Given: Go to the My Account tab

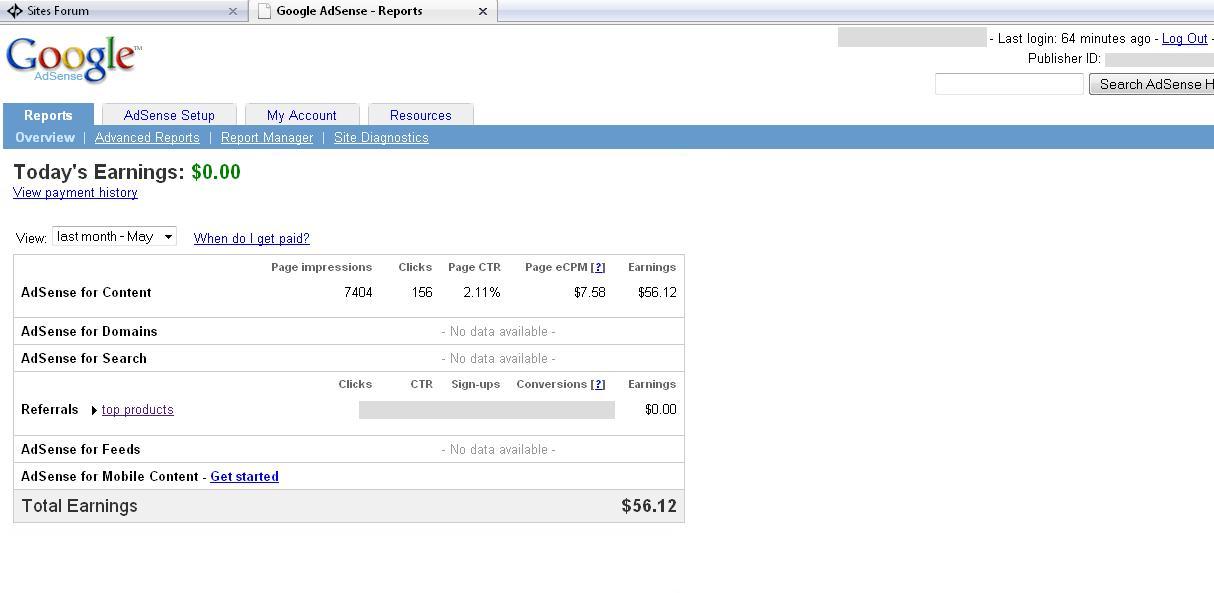Looking at the screenshot, I should coord(302,115).
